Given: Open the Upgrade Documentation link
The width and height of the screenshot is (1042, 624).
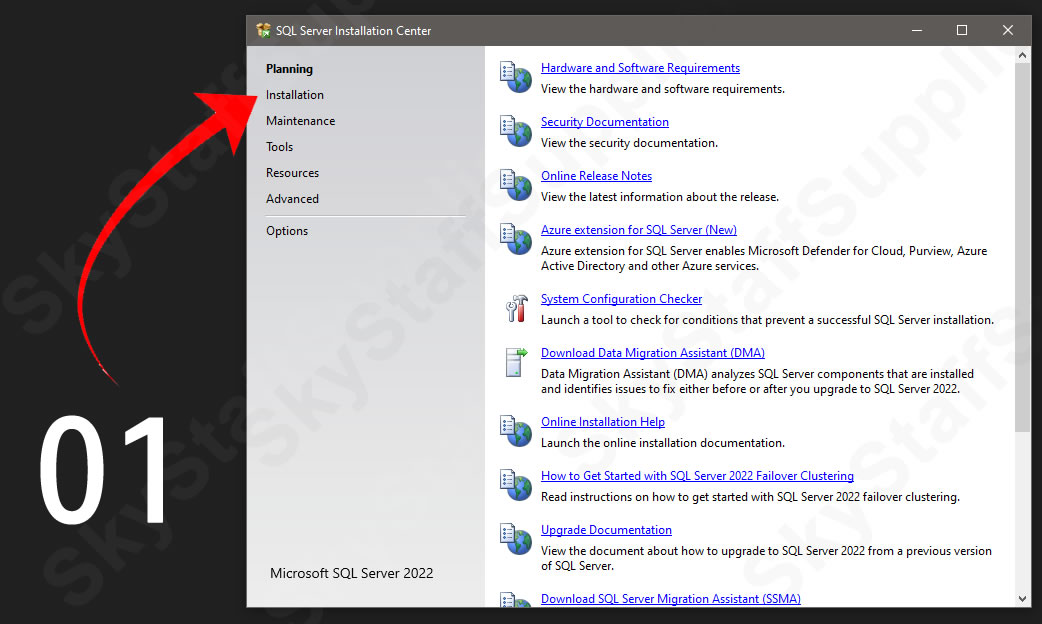Looking at the screenshot, I should (606, 530).
